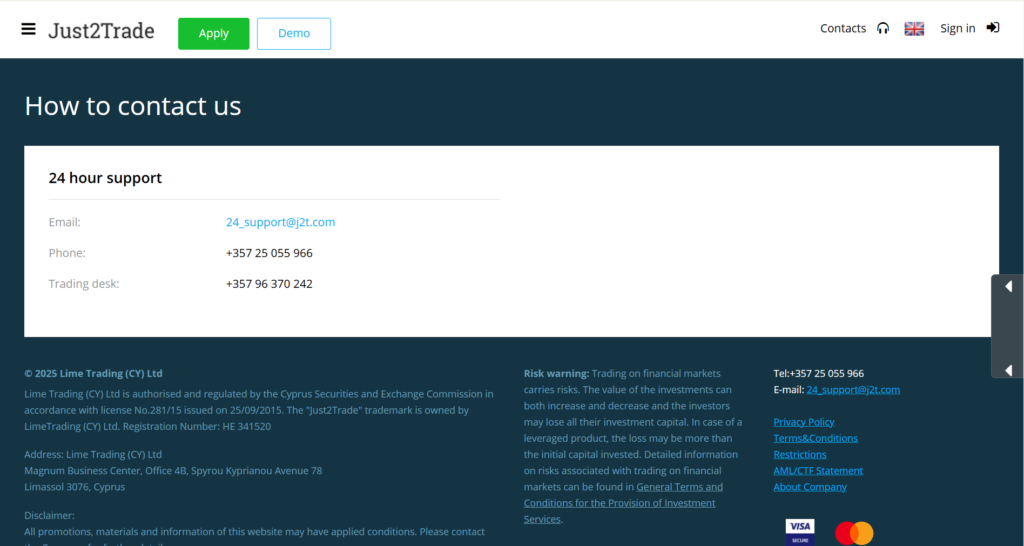Open the 24_support@j2t.com email link in support card
This screenshot has width=1024, height=546.
281,222
